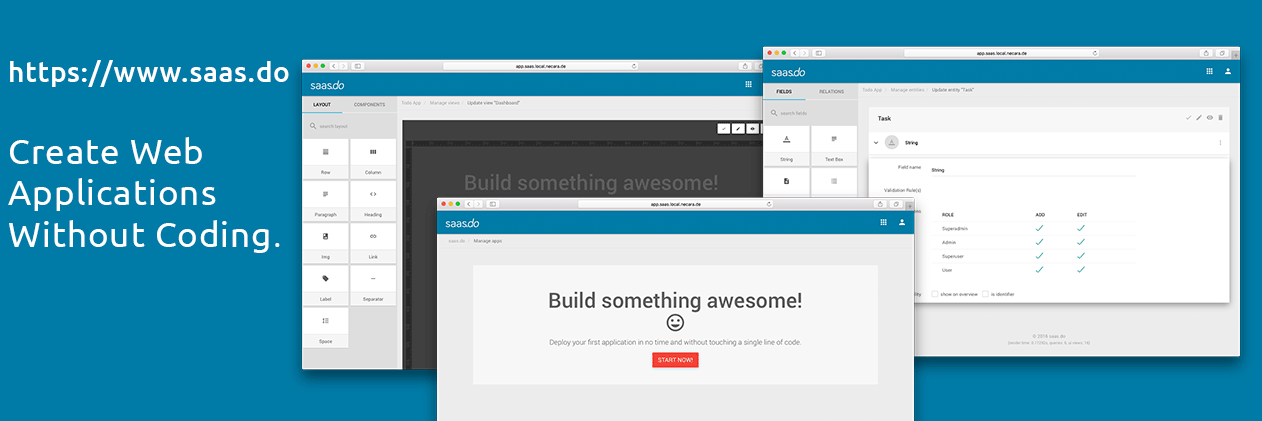Pick the Link layout tile
Viewport: 1262px width, 421px height.
point(373,243)
